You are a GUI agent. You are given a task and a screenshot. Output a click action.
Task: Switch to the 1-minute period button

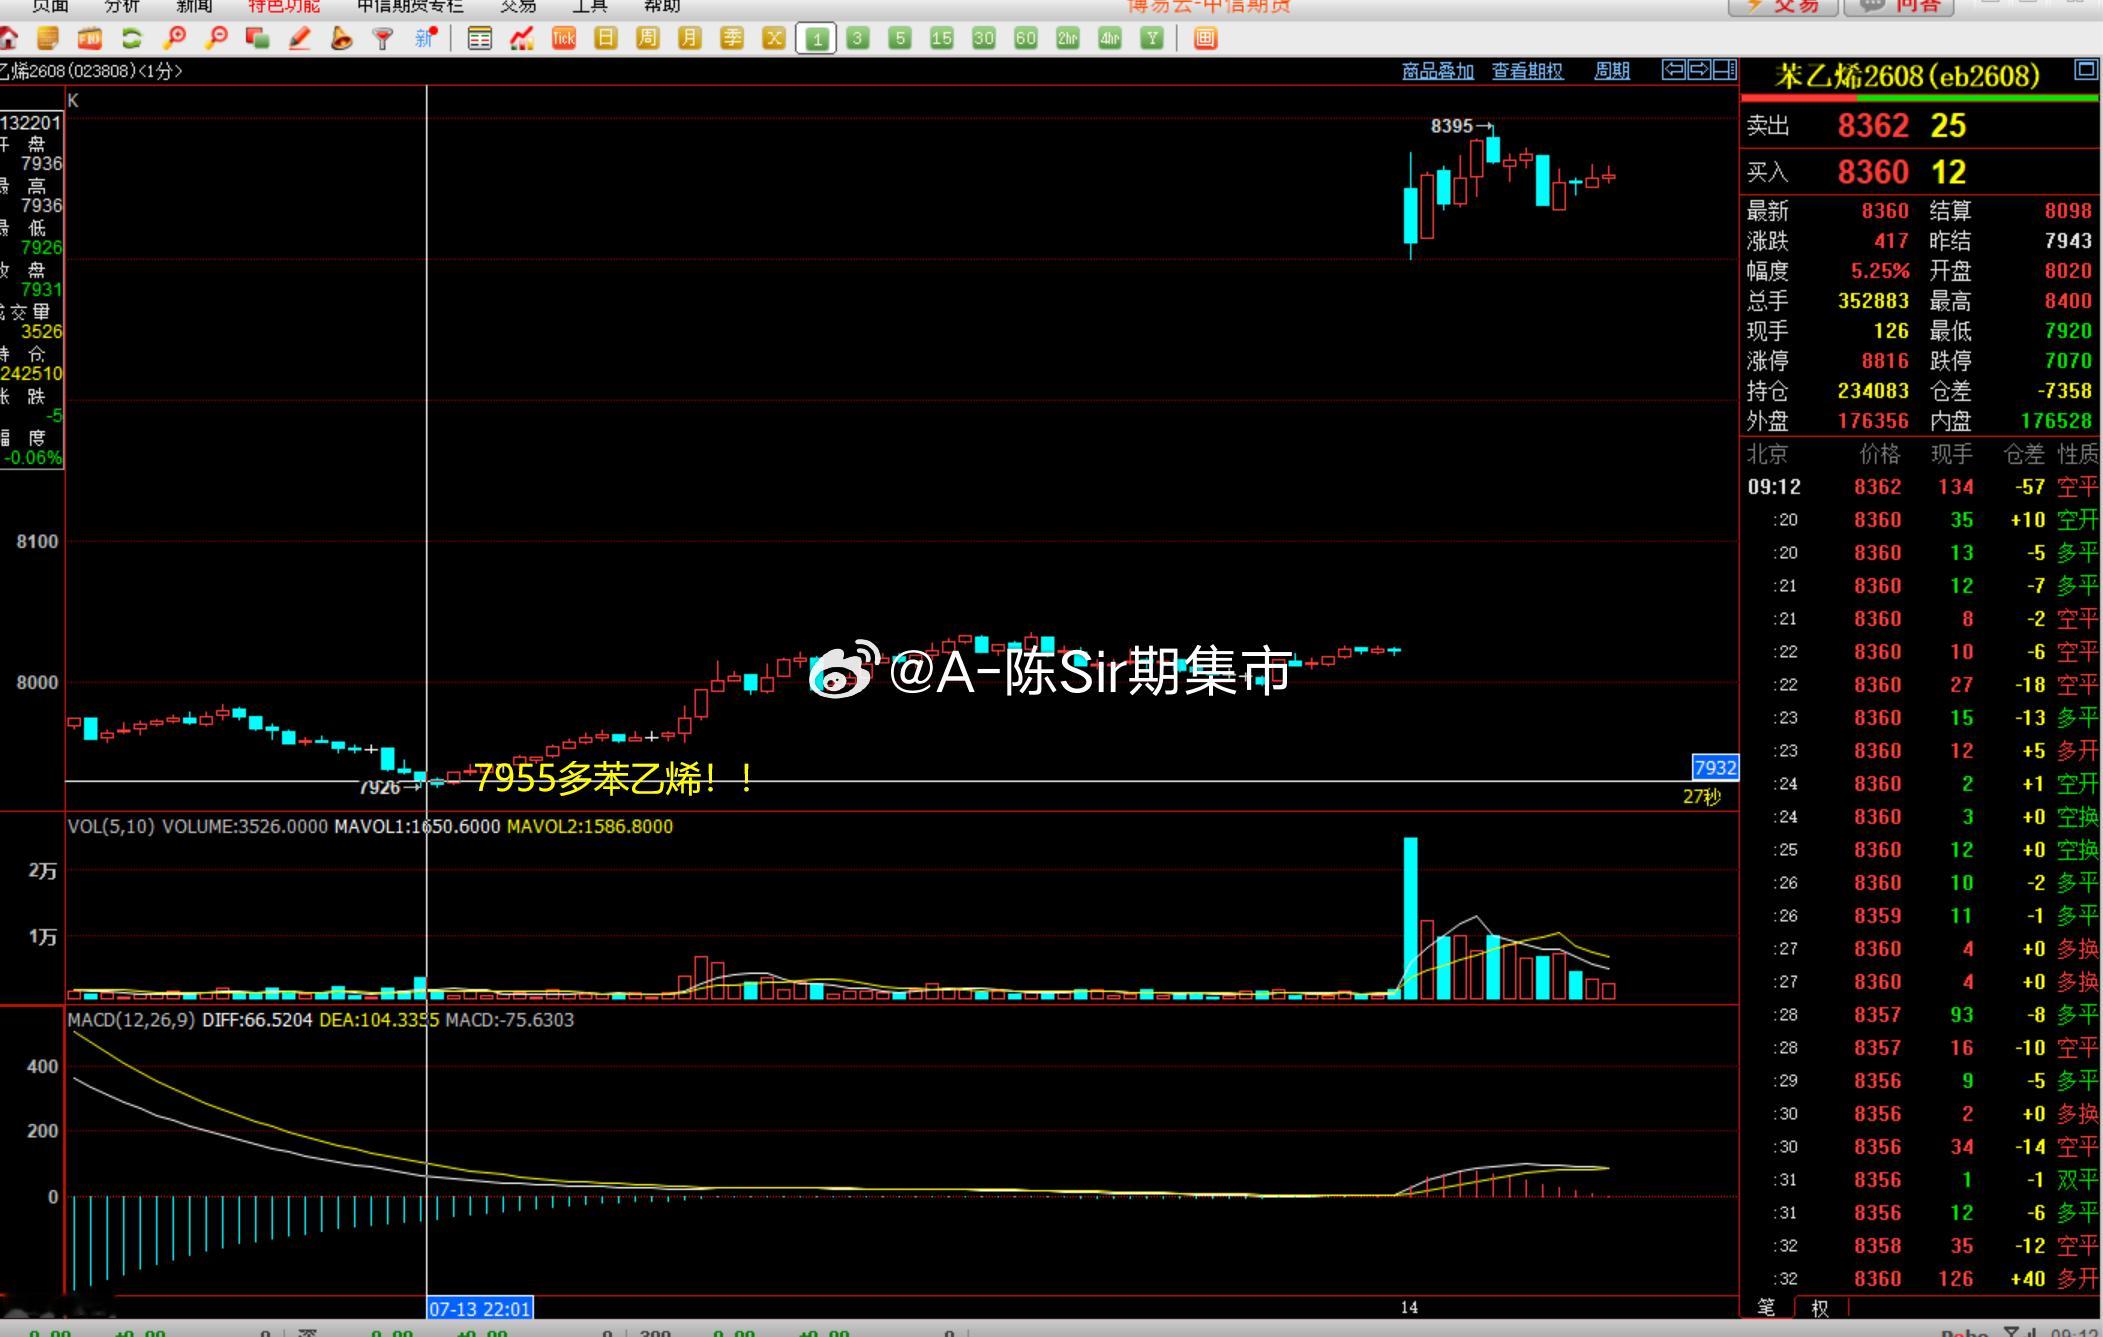[x=816, y=39]
